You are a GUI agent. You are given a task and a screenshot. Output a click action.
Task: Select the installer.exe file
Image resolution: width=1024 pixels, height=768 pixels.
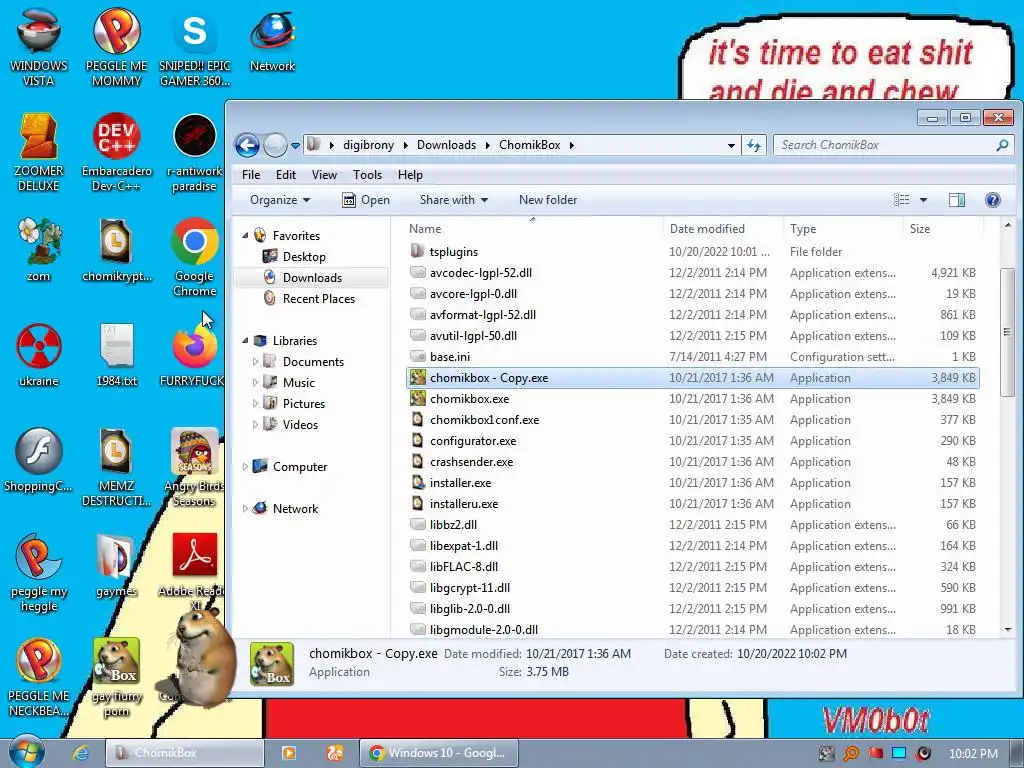(692, 483)
